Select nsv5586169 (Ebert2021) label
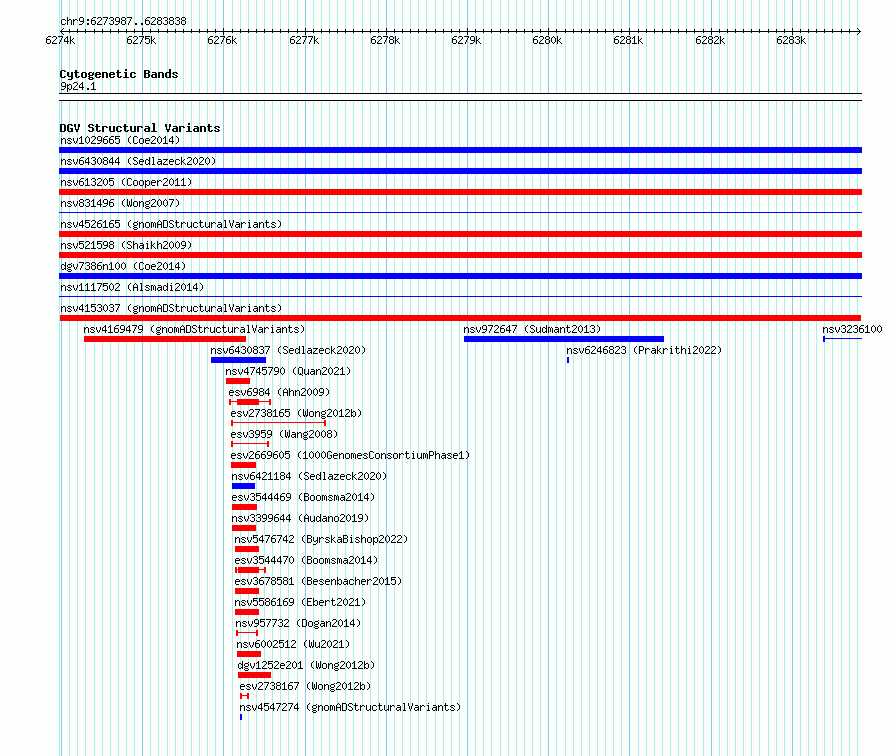The width and height of the screenshot is (890, 756). point(300,602)
